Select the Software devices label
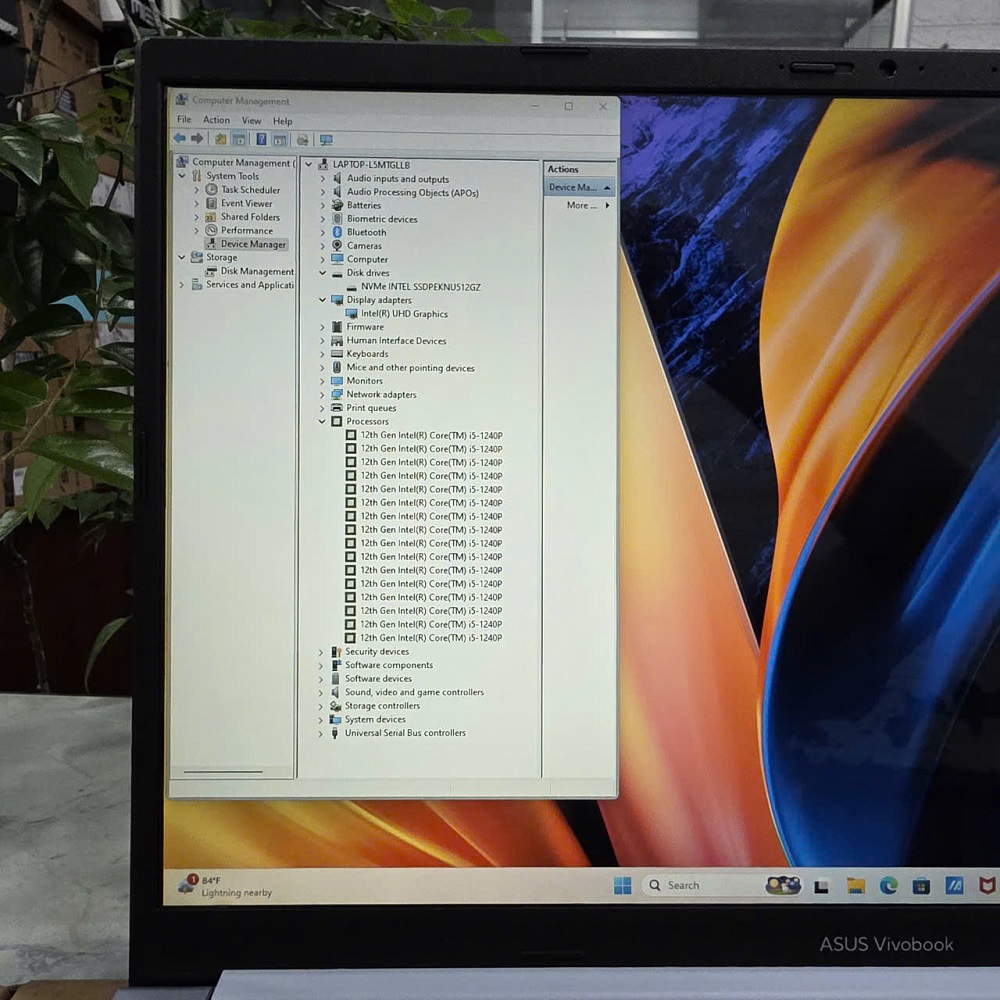This screenshot has width=1000, height=1000. tap(378, 679)
